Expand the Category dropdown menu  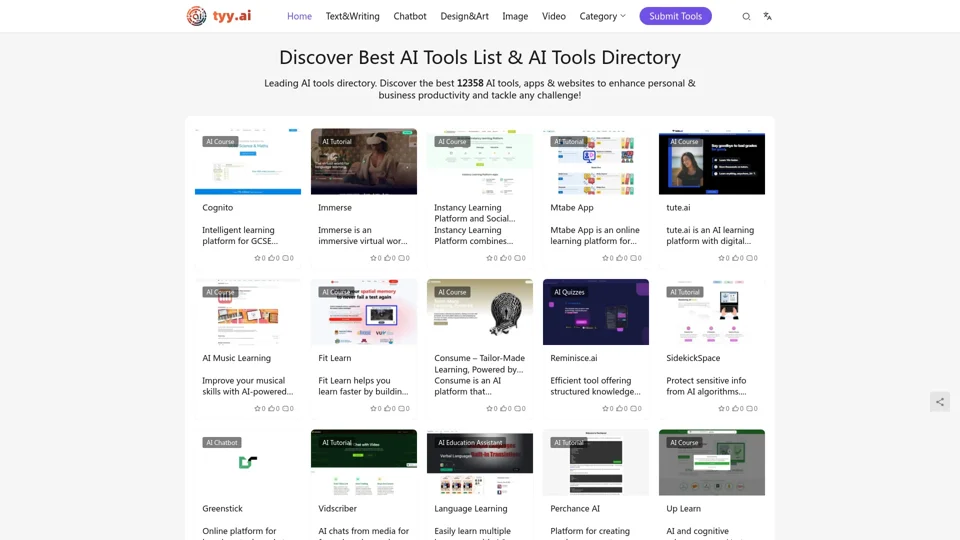coord(602,17)
